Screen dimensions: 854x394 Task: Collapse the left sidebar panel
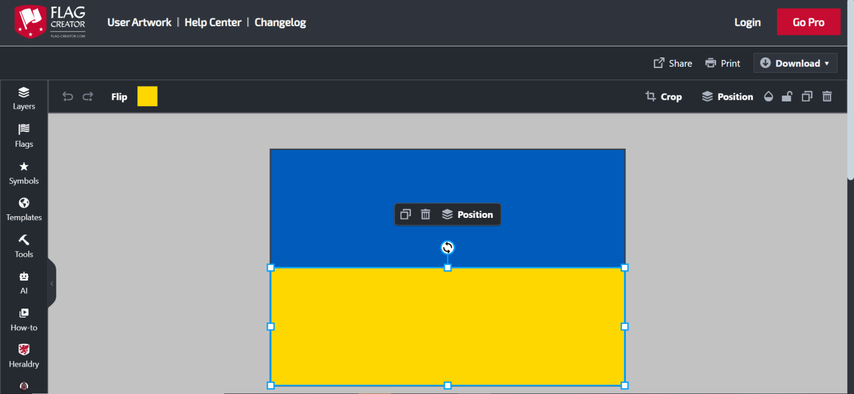coord(52,283)
